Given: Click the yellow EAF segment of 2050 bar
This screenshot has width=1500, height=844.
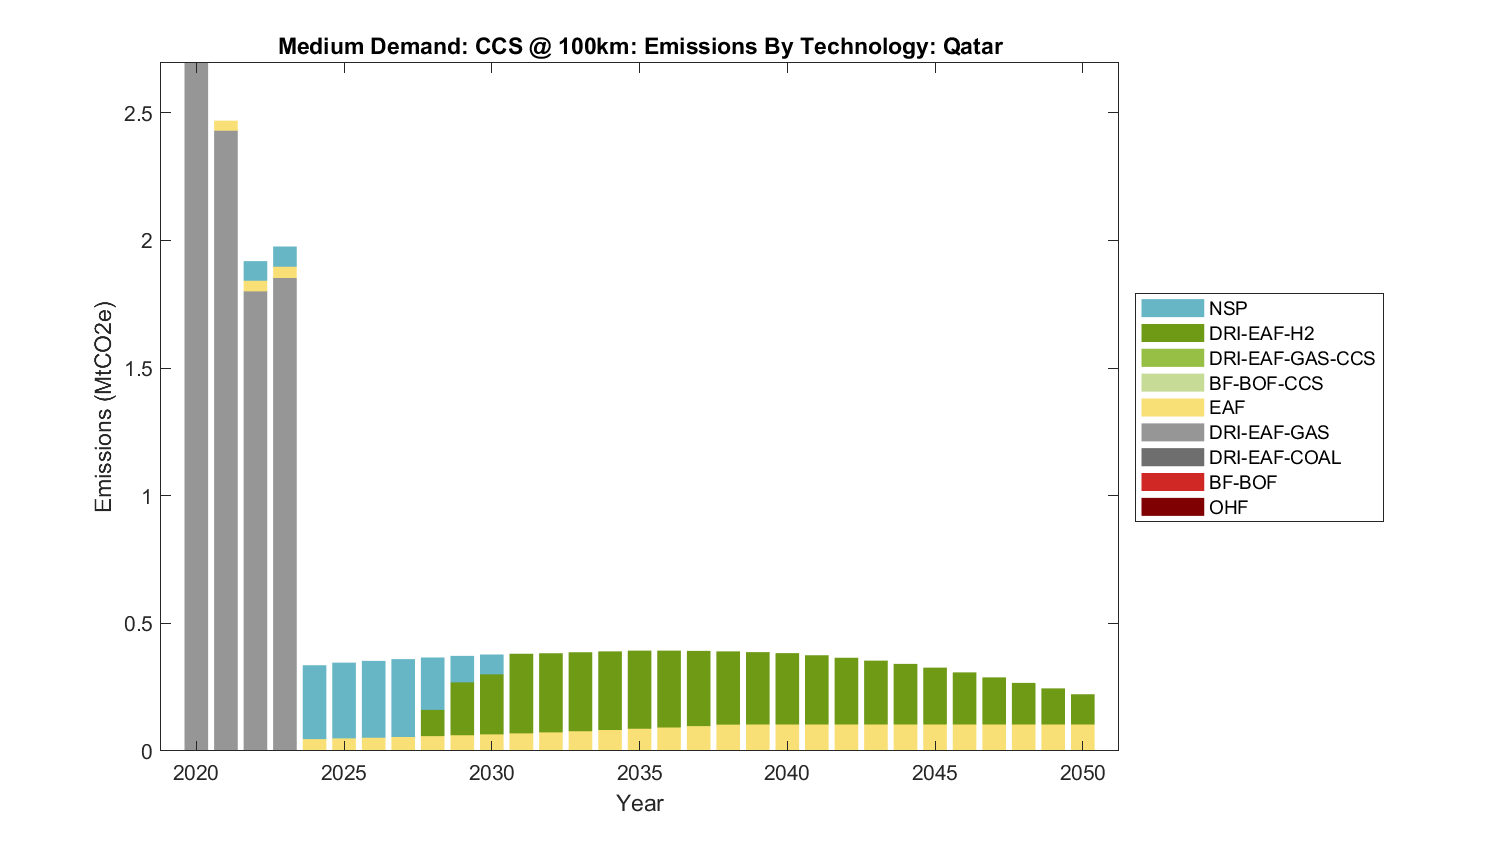Looking at the screenshot, I should [1082, 737].
